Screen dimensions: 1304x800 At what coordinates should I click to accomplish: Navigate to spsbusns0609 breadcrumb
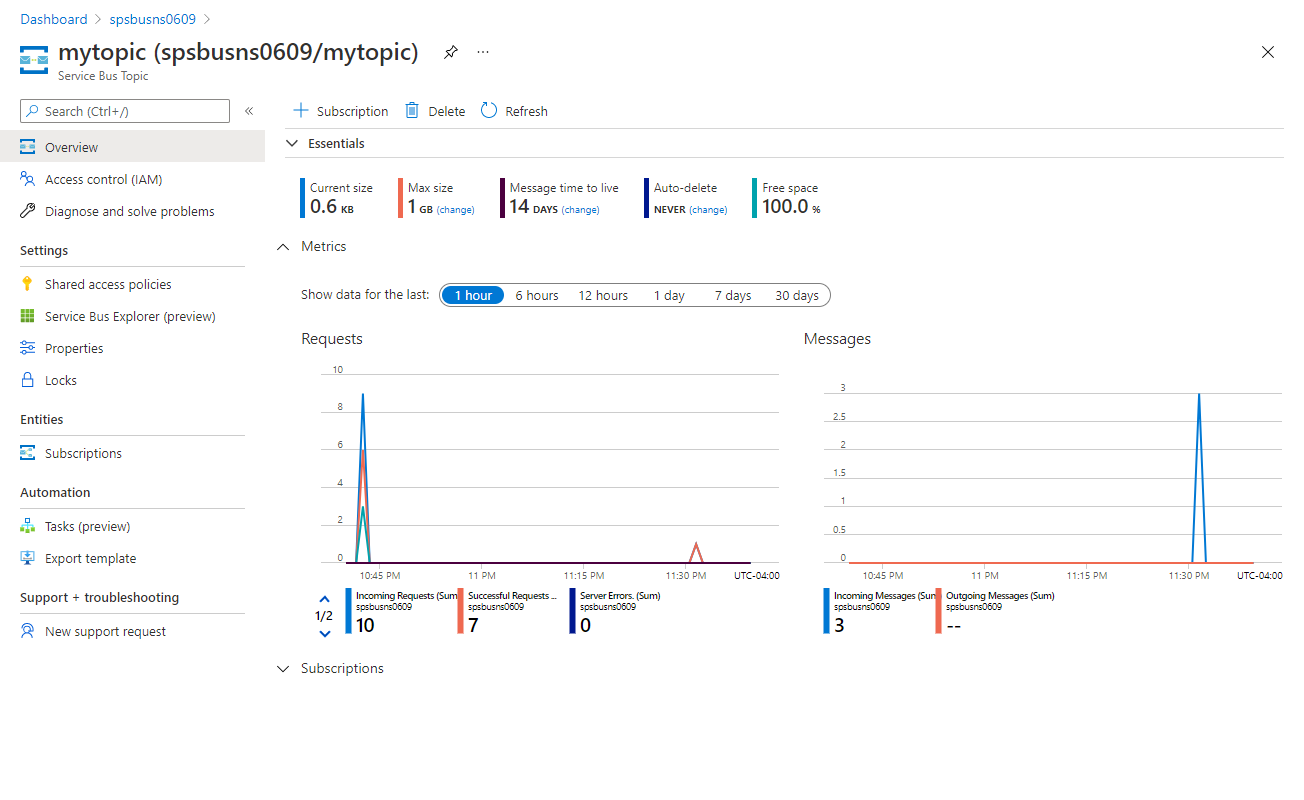click(x=153, y=19)
